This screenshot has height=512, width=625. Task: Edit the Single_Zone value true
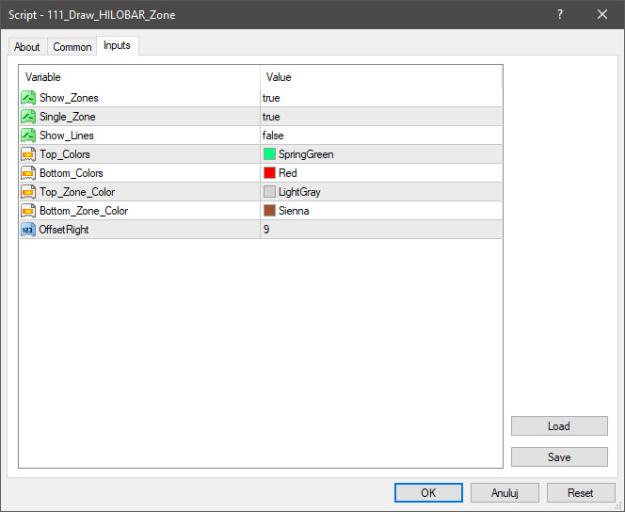coord(271,116)
